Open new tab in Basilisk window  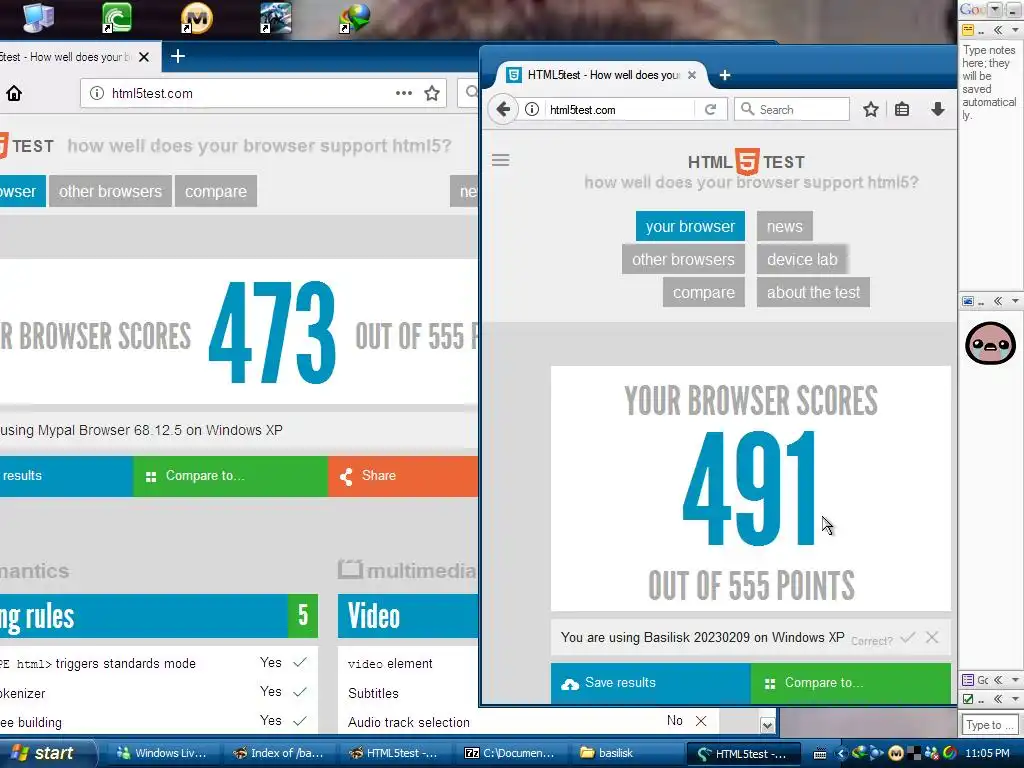pos(725,75)
